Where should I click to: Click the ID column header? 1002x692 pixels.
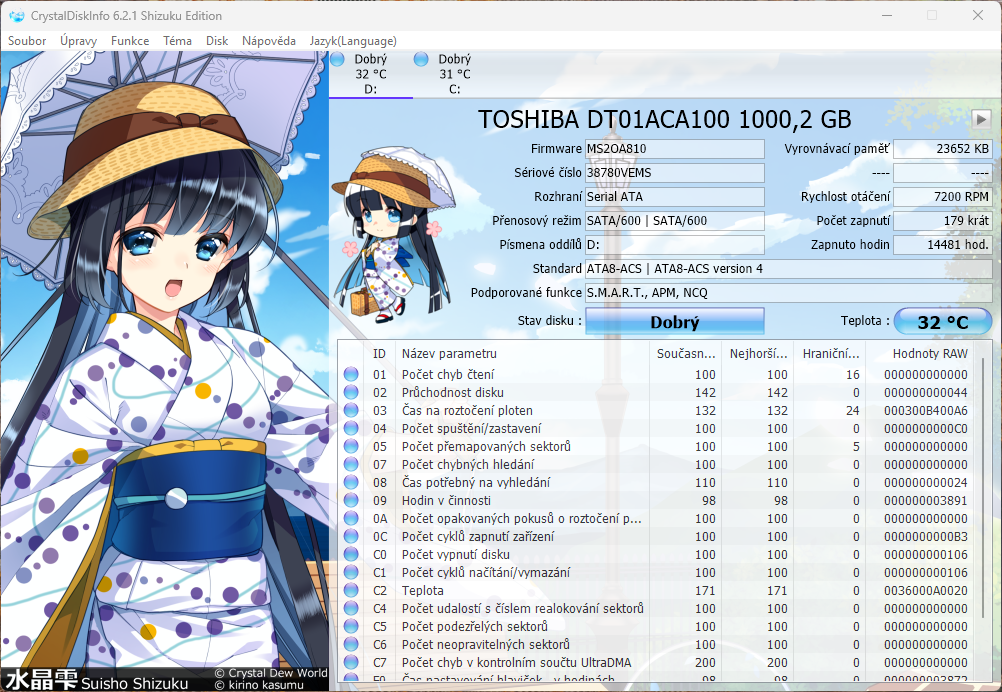pos(380,353)
